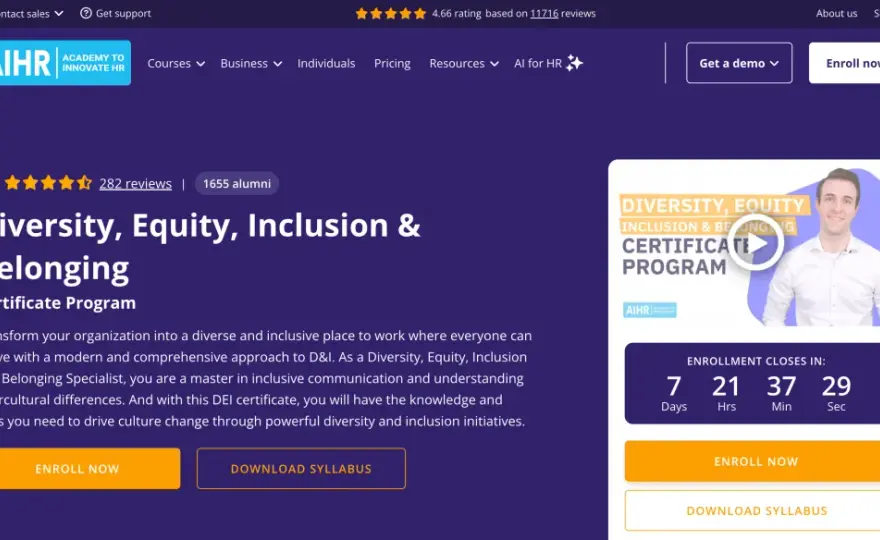880x540 pixels.
Task: Click the '21 Hrs' countdown value
Action: 726,393
